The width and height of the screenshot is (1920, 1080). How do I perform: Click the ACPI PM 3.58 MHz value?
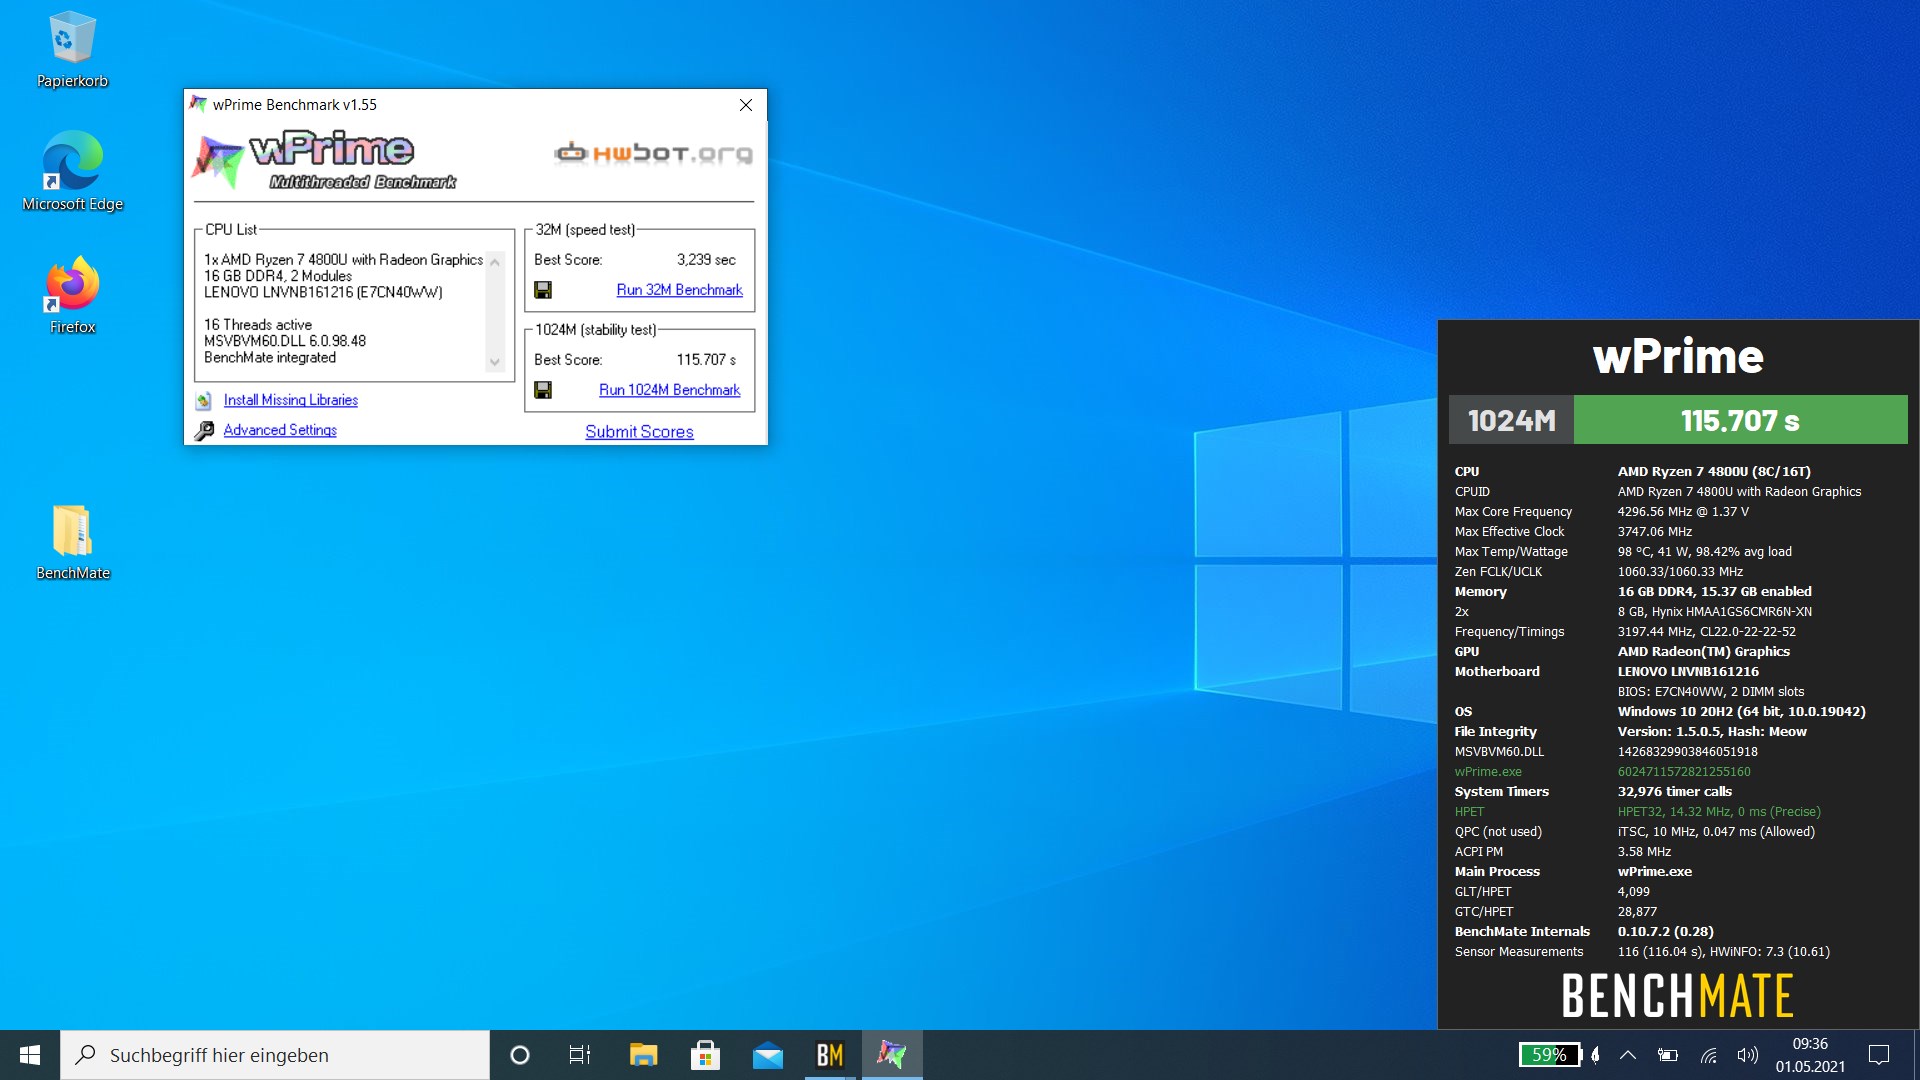point(1644,852)
